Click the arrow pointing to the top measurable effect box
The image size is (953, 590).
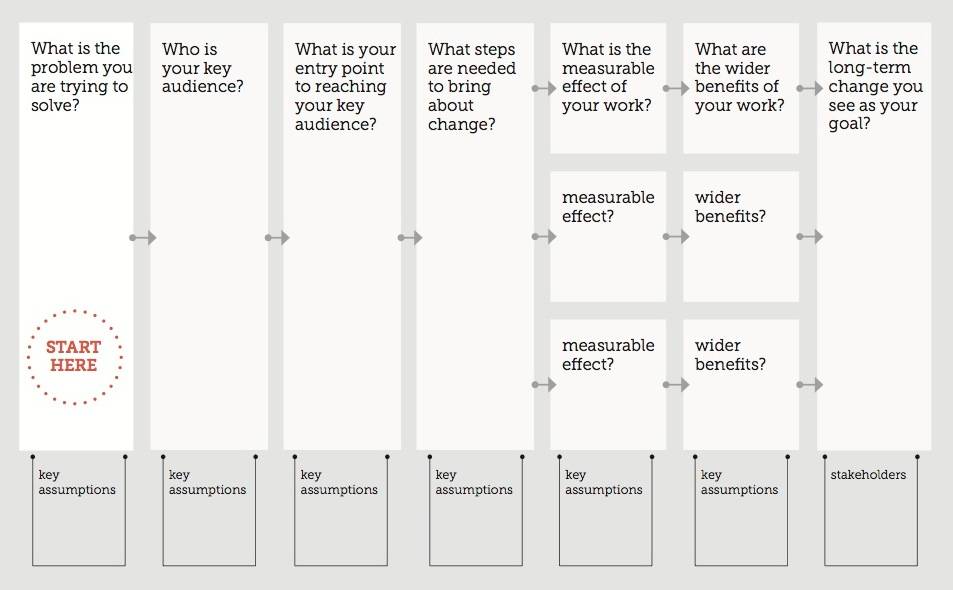[544, 89]
